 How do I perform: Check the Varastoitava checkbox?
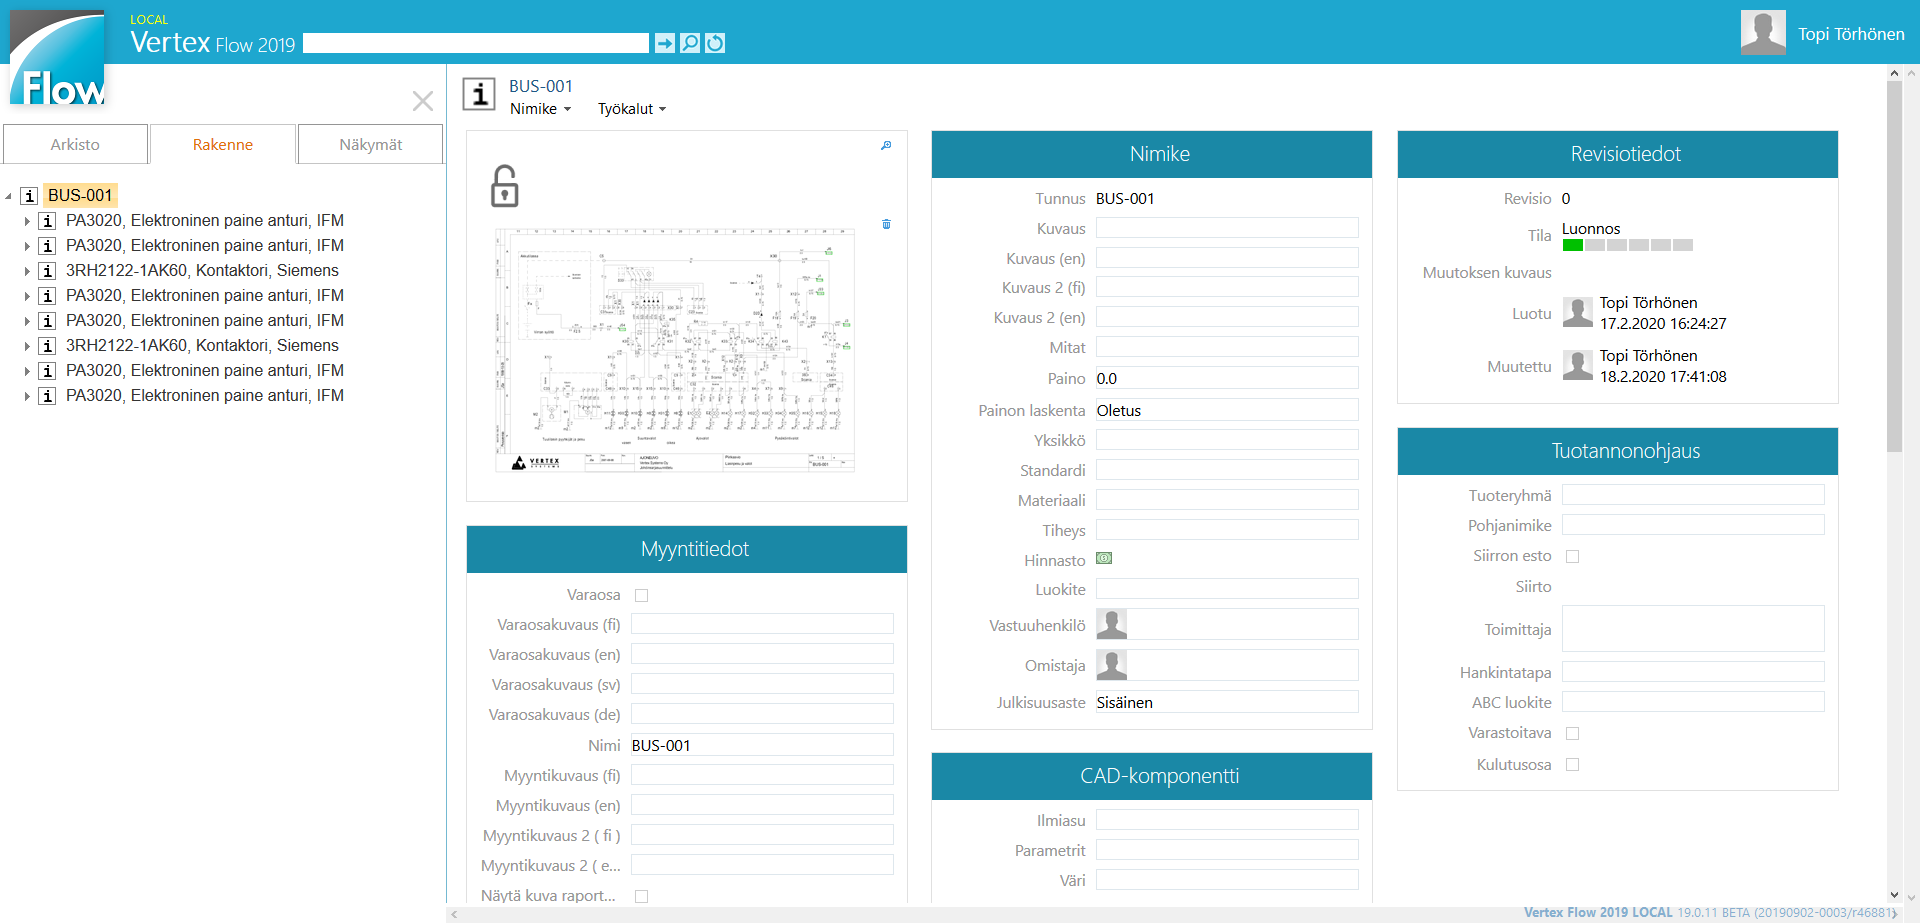coord(1573,734)
